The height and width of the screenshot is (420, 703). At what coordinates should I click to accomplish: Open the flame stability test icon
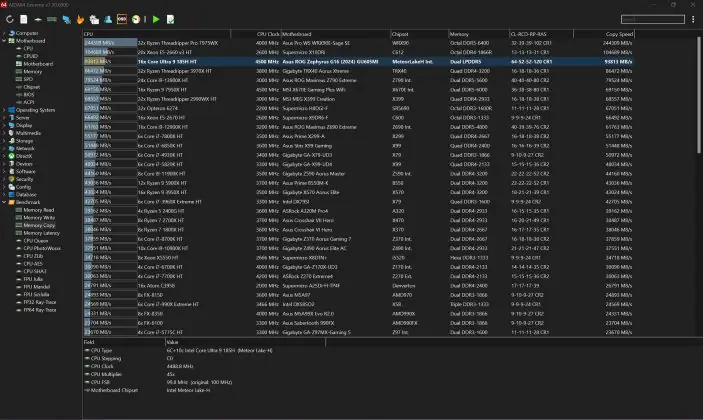tap(80, 19)
